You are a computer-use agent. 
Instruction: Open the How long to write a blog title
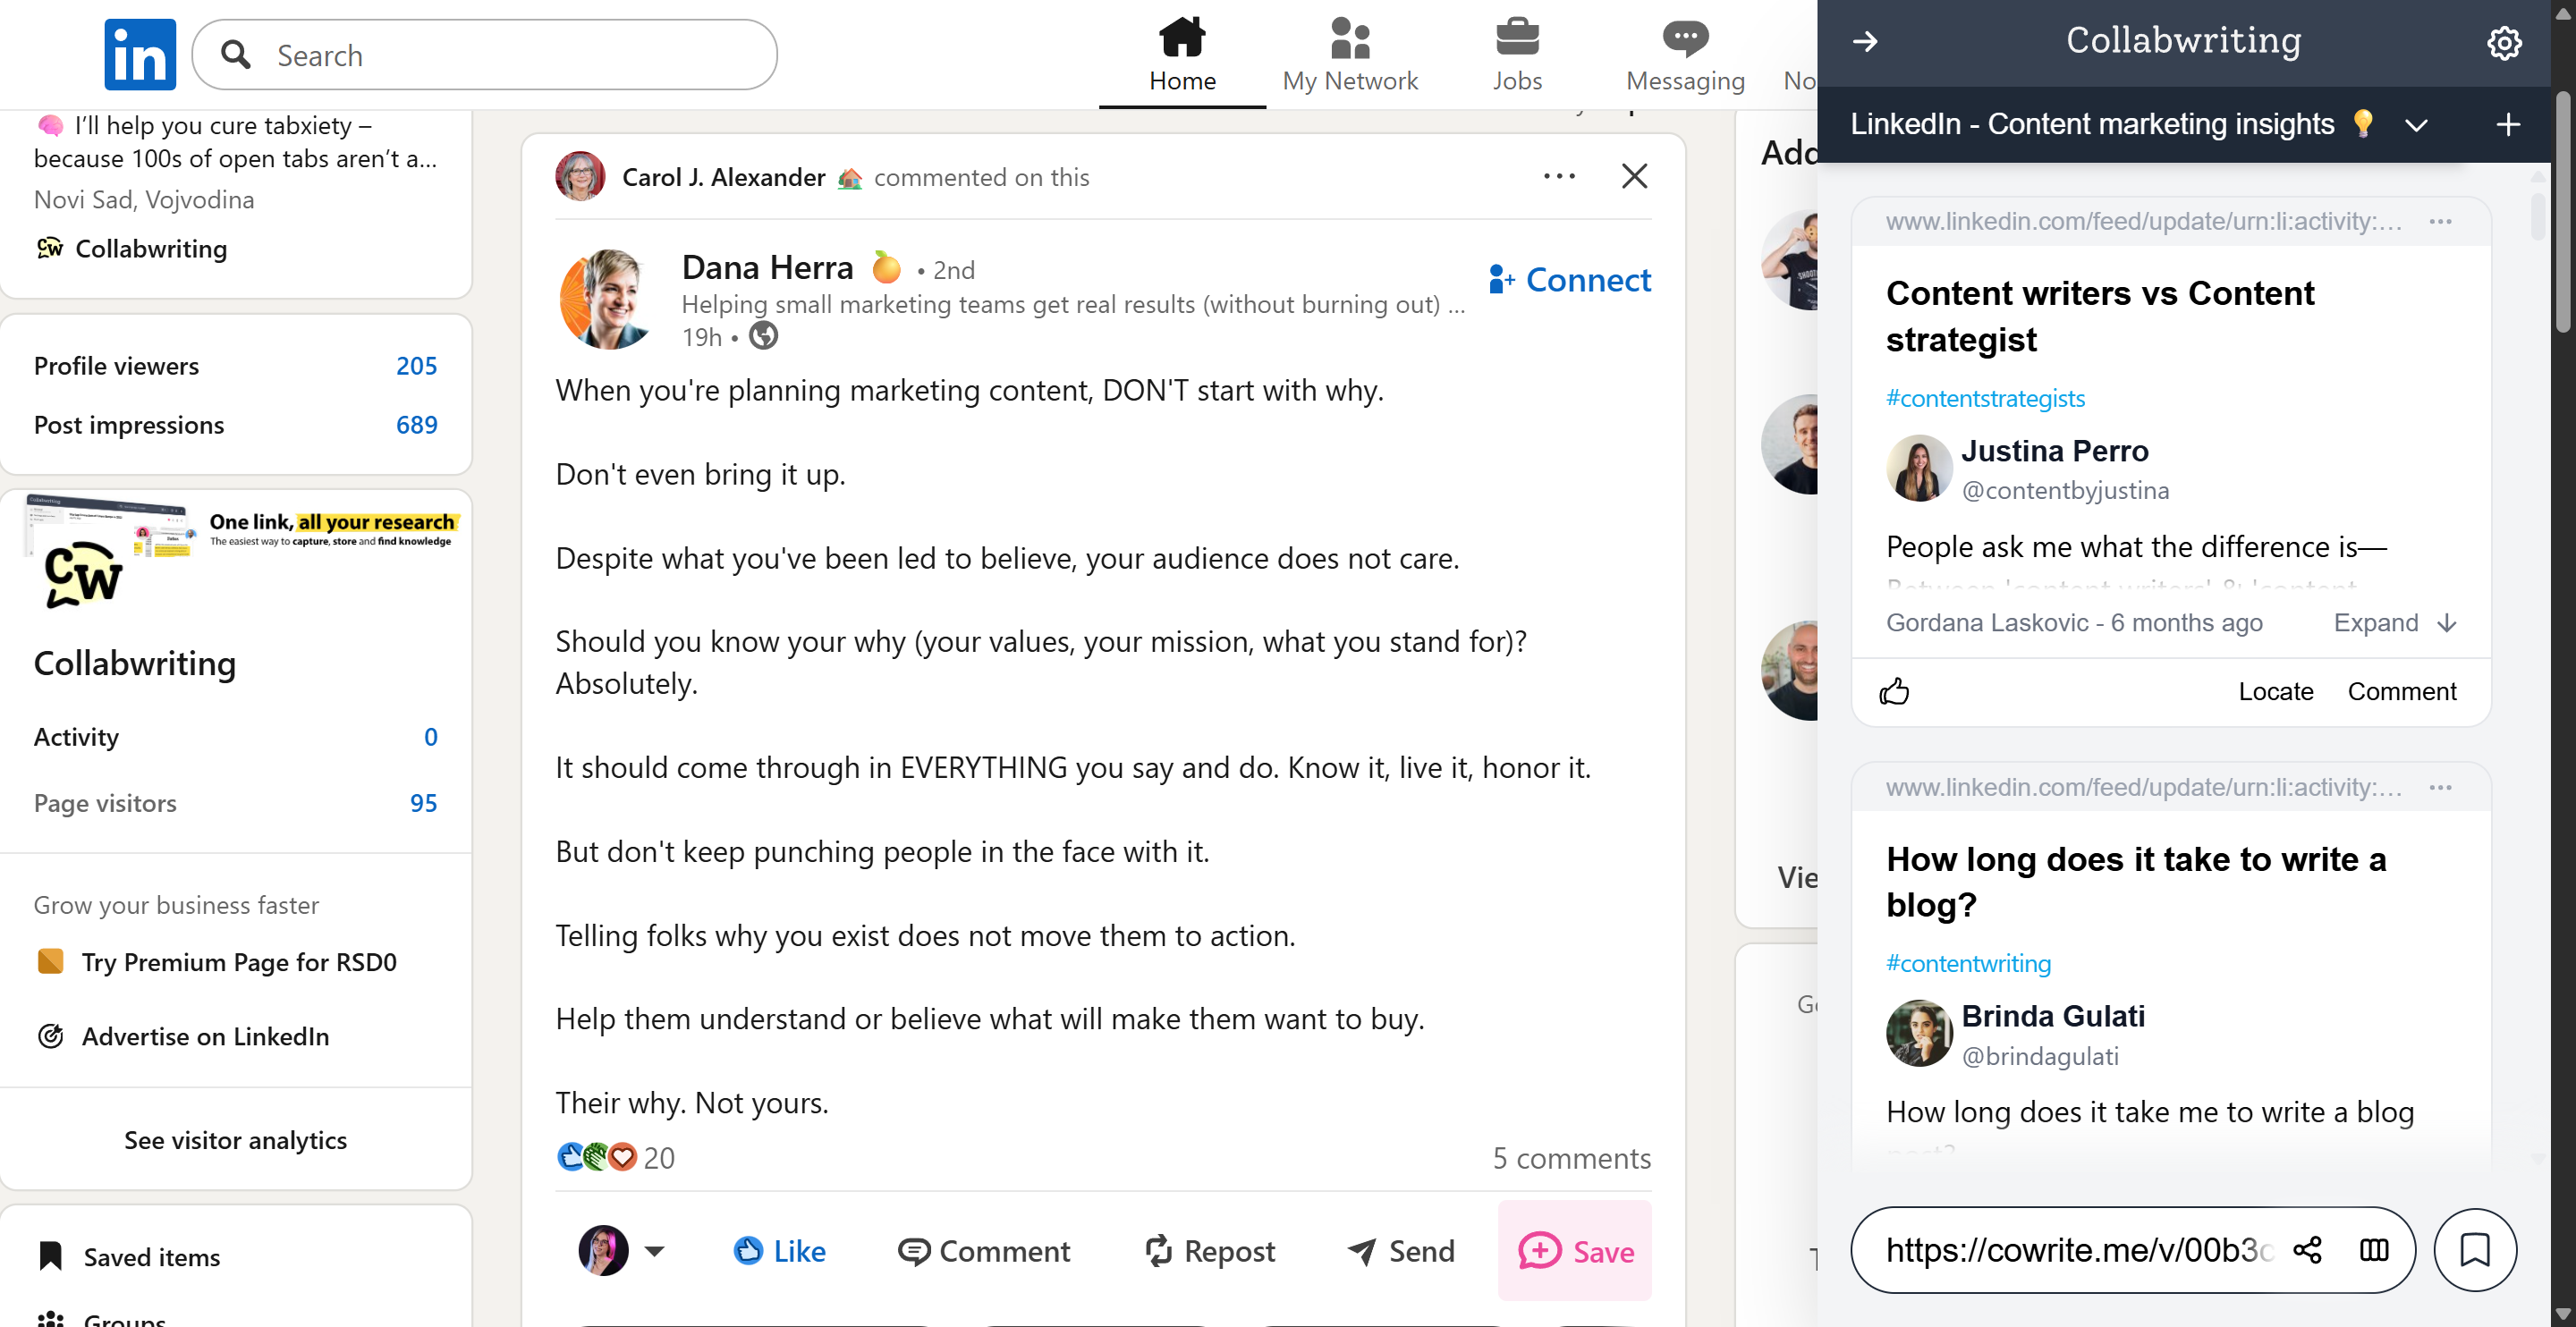tap(2136, 882)
